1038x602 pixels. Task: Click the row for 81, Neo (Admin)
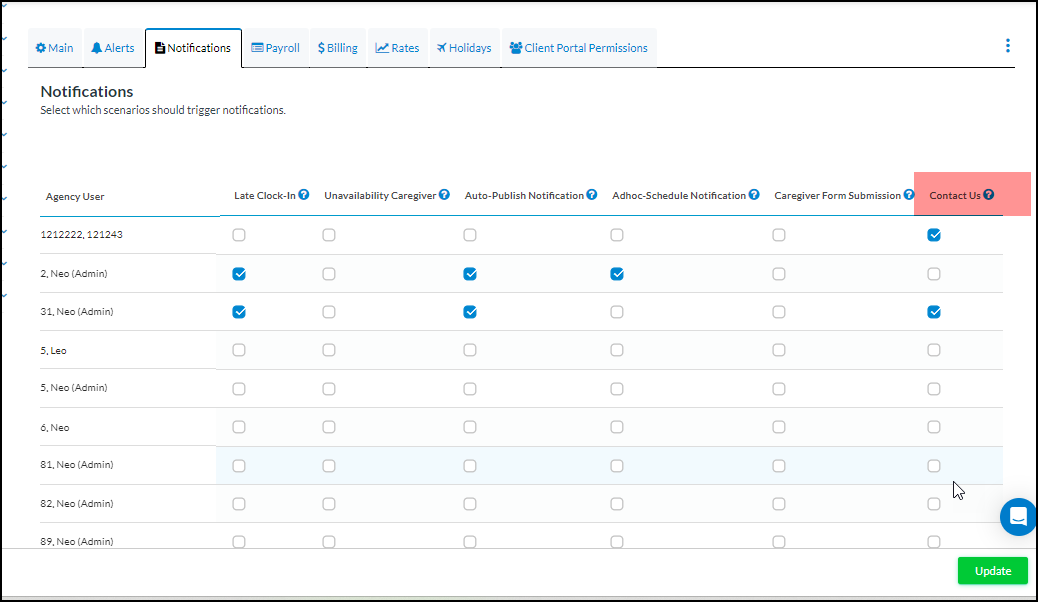[76, 464]
